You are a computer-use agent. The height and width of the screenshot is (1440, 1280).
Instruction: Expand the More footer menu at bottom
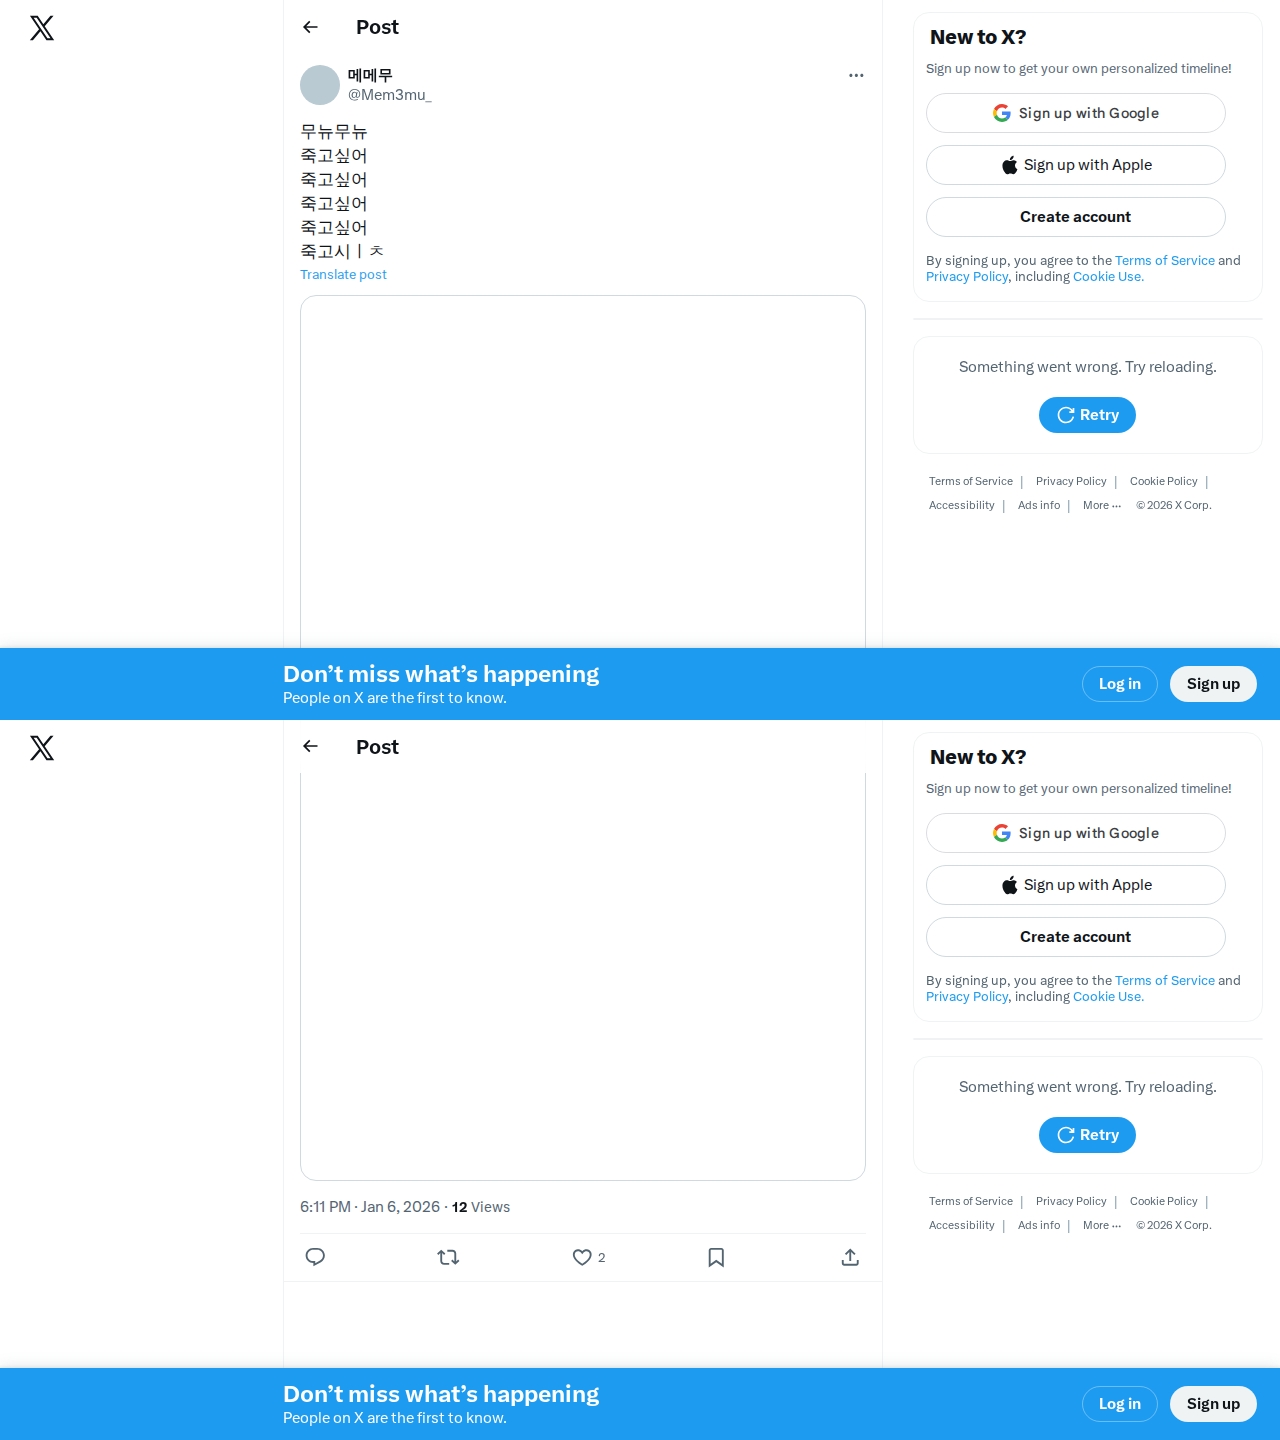click(x=1102, y=1225)
